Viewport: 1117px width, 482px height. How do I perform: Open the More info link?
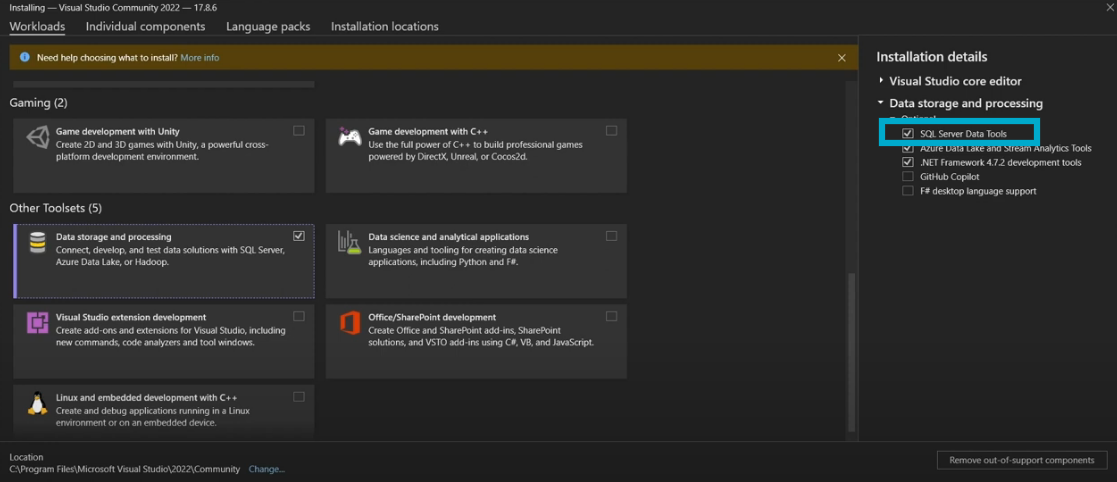pyautogui.click(x=199, y=58)
